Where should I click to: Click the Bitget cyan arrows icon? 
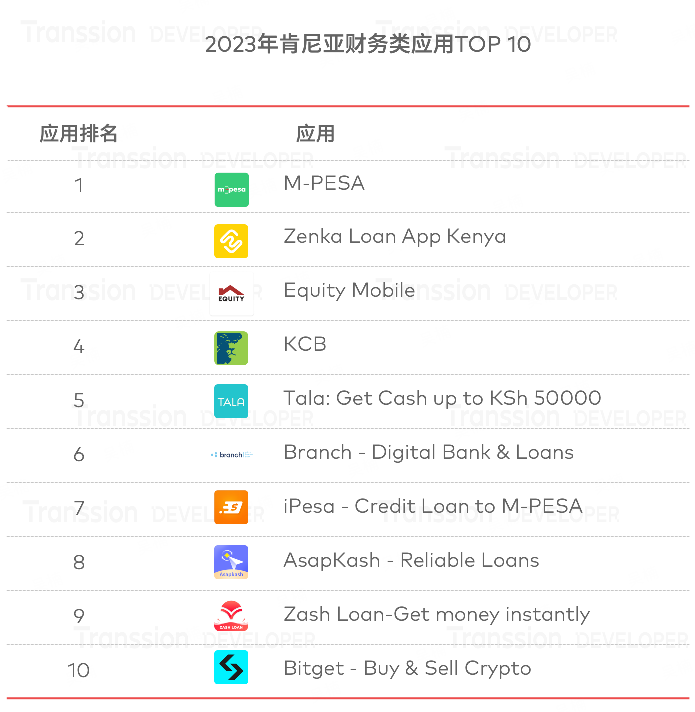(x=231, y=668)
